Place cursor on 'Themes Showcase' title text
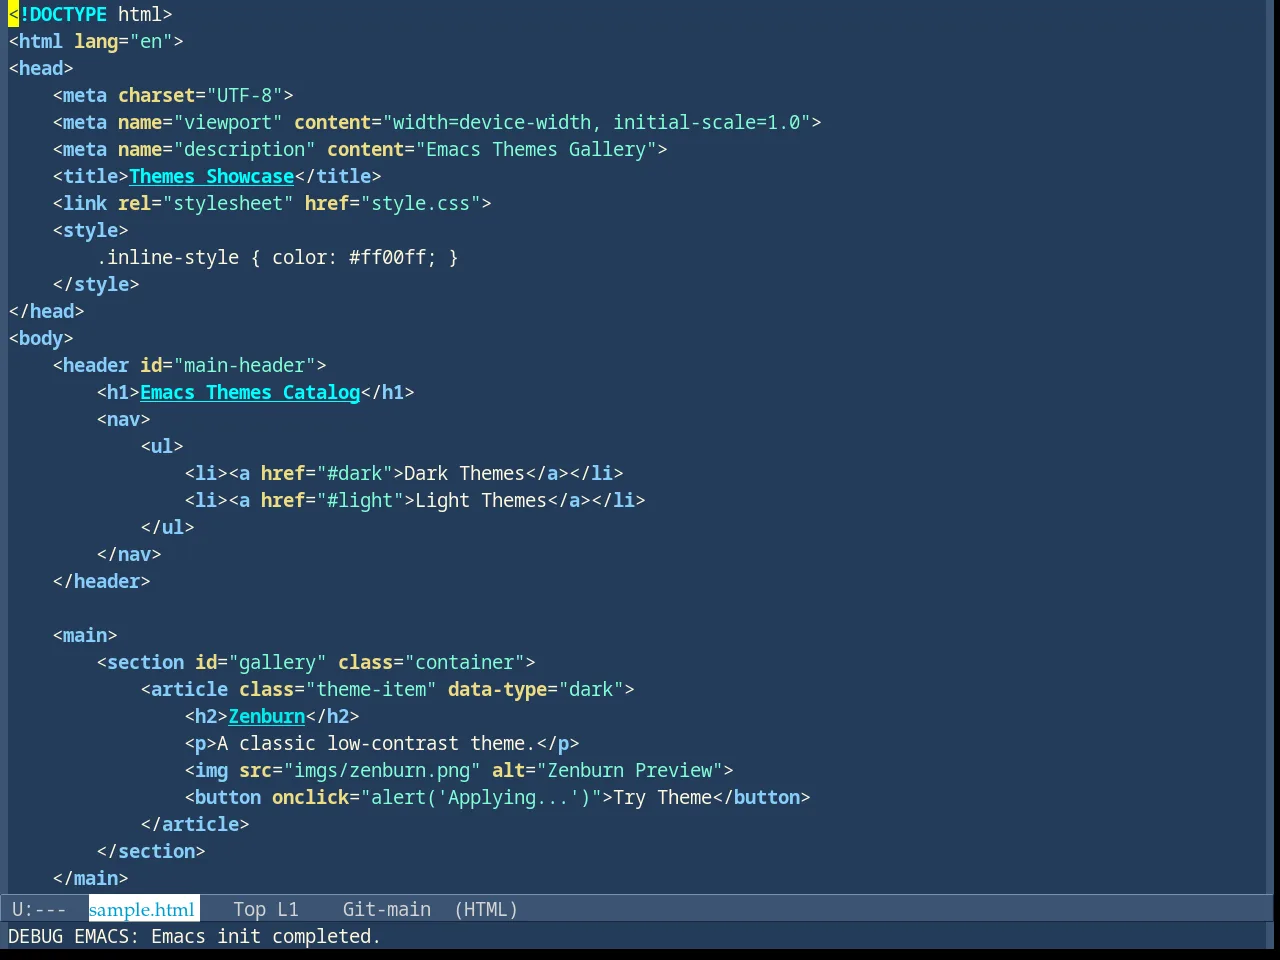The height and width of the screenshot is (960, 1280). [212, 176]
